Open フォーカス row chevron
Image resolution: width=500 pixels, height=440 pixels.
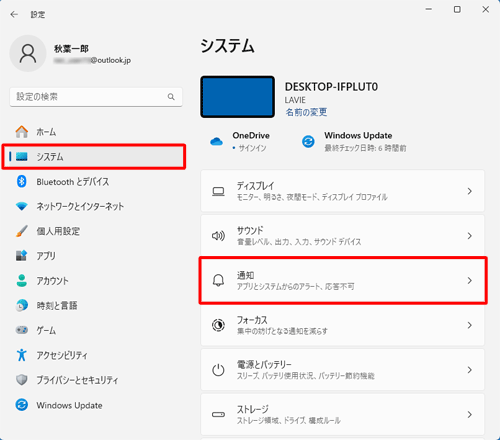[470, 325]
